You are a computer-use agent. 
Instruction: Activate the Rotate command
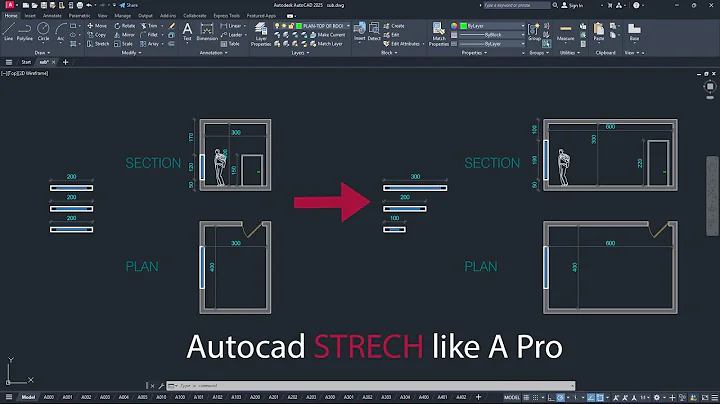(125, 26)
